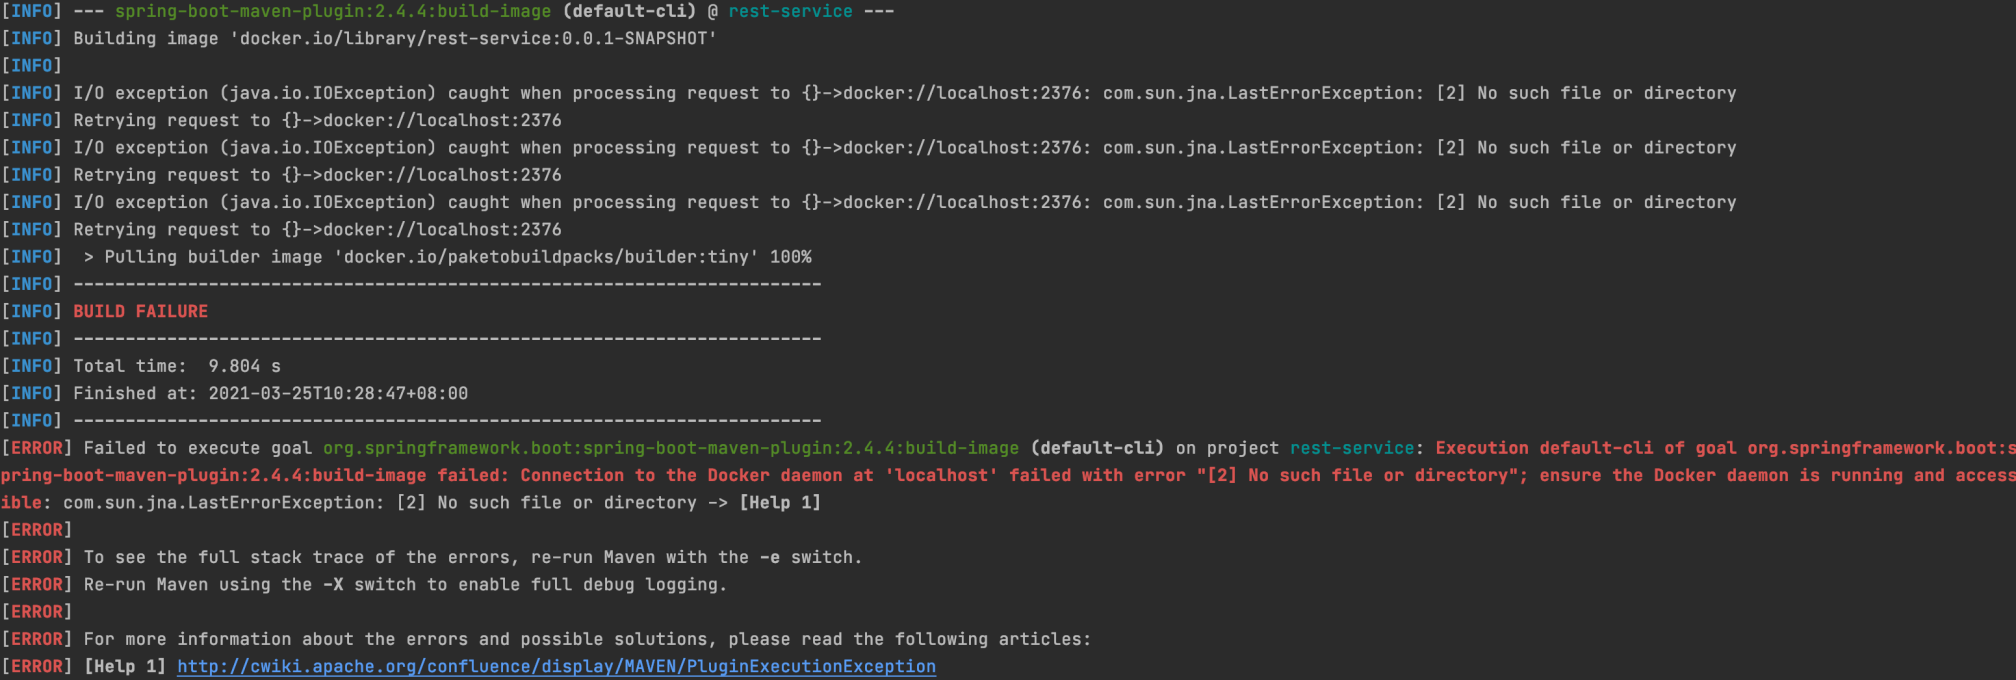
Task: Open the cwiki.apache.org PluginExecutionException link
Action: click(556, 666)
